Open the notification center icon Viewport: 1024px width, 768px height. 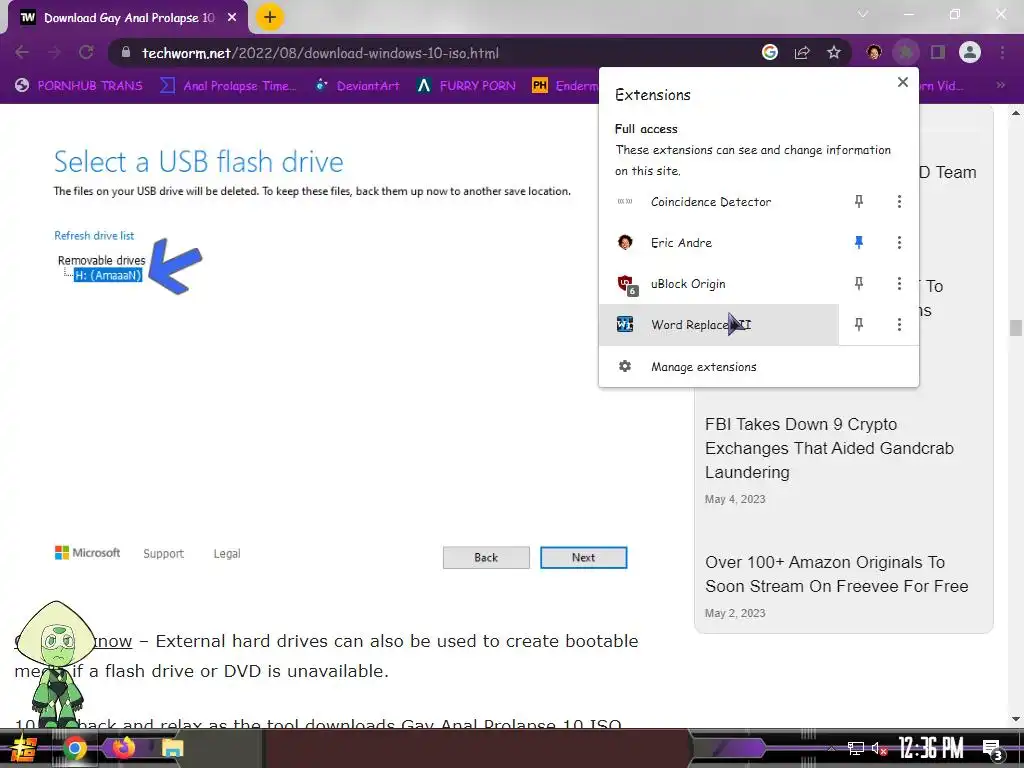click(x=993, y=749)
